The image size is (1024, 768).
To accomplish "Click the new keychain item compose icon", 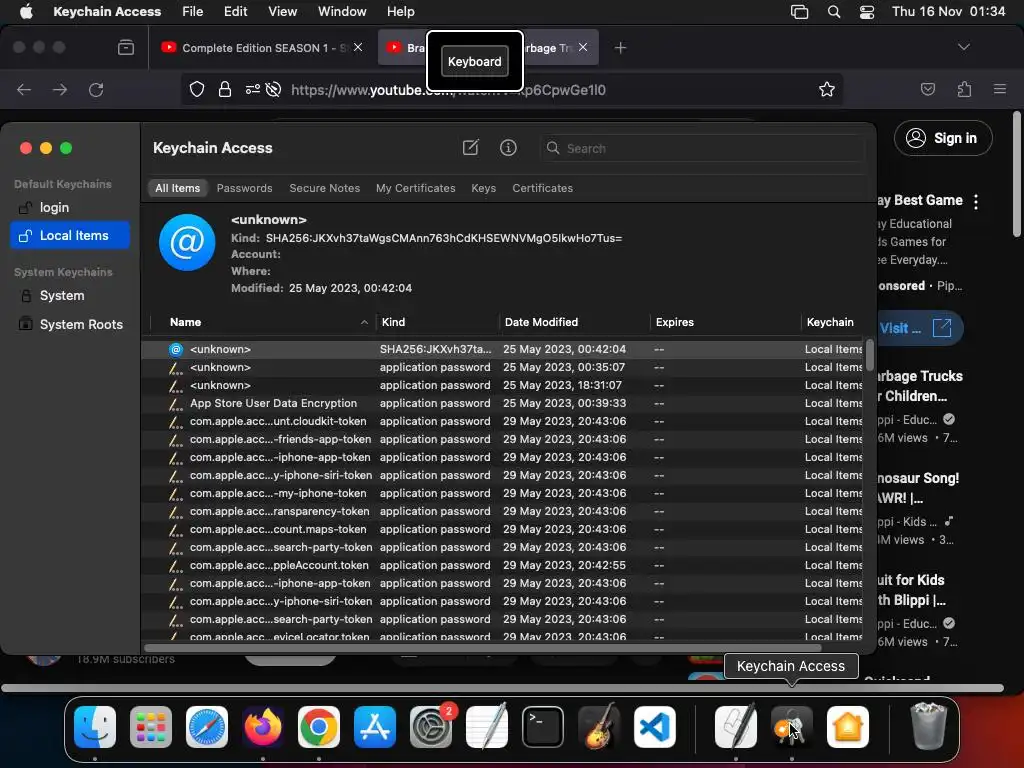I will point(470,148).
